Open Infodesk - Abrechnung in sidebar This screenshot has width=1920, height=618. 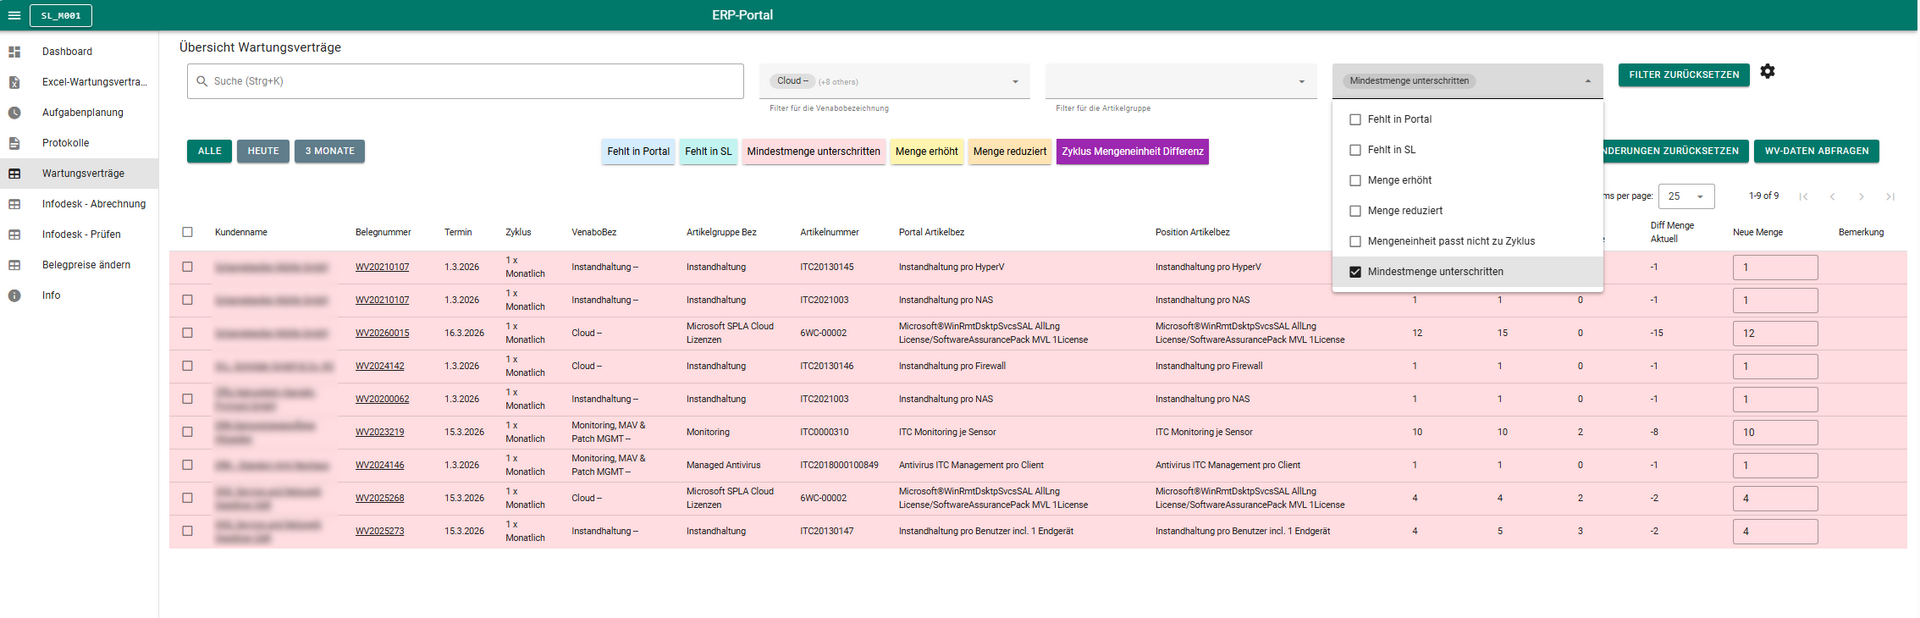point(93,204)
